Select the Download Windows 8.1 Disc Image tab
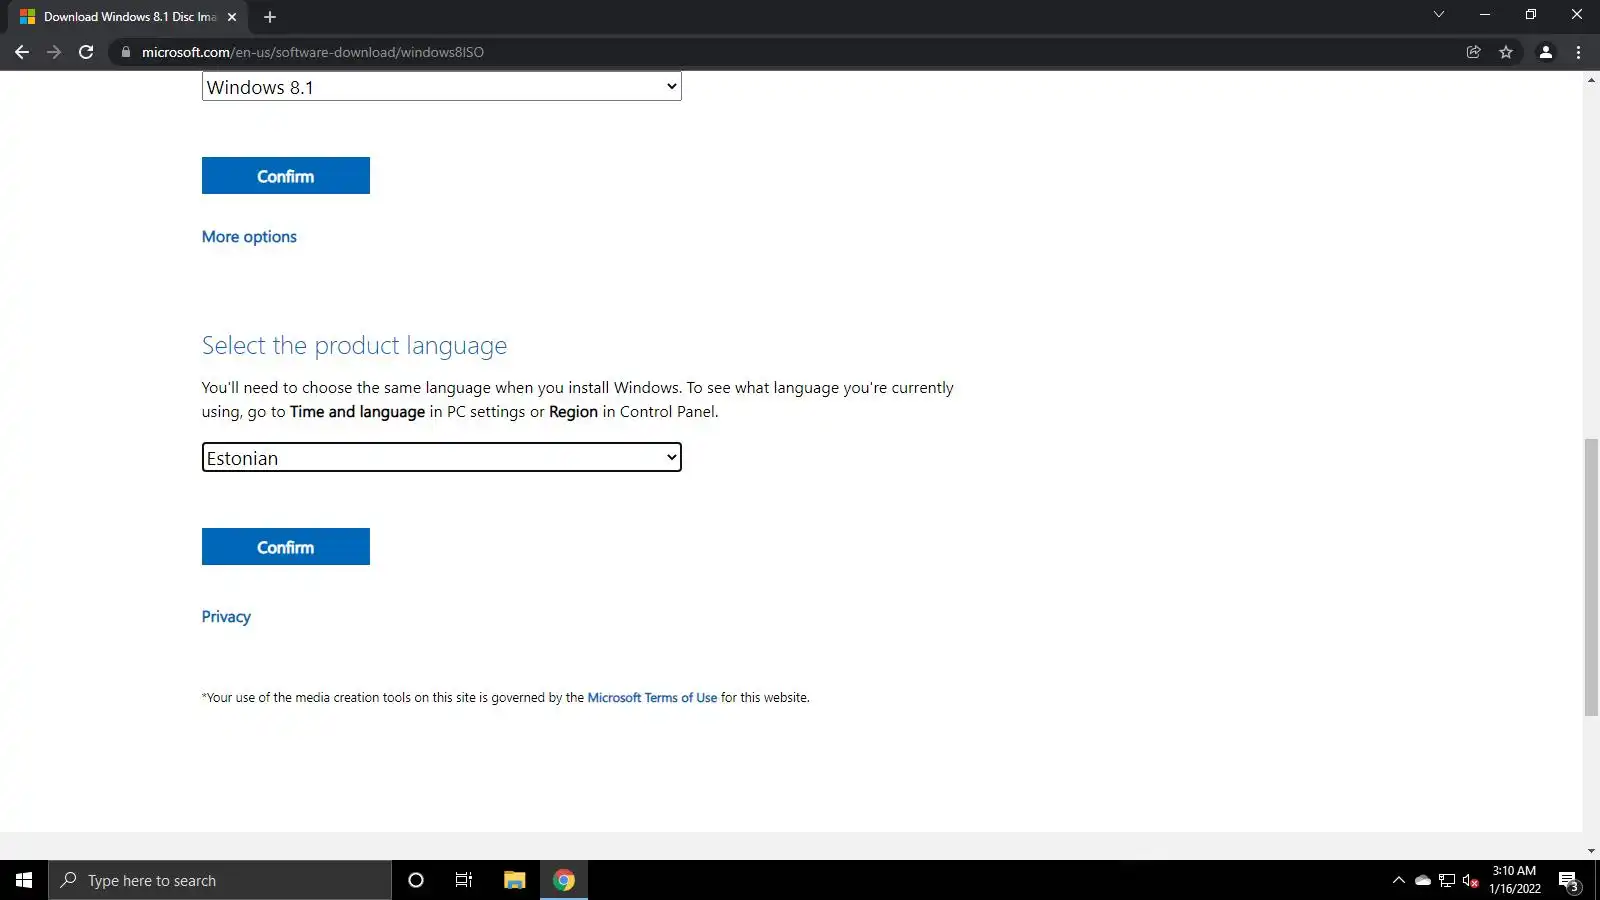The image size is (1600, 900). tap(128, 17)
